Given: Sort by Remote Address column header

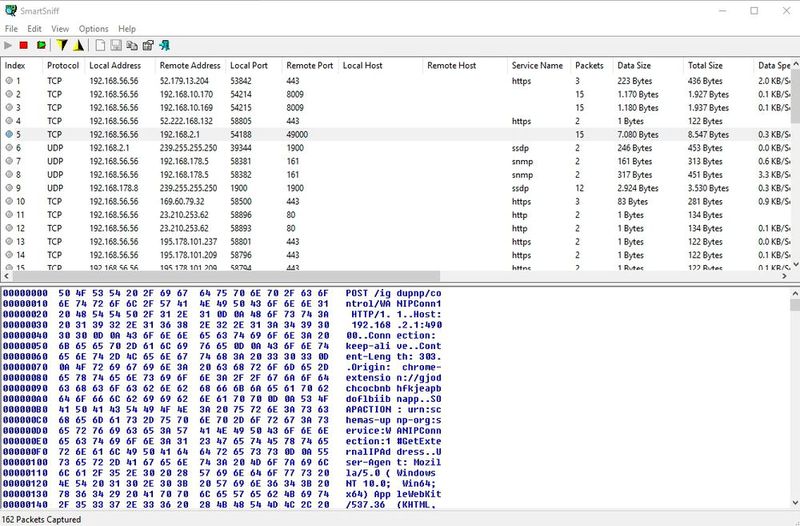Looking at the screenshot, I should (190, 65).
